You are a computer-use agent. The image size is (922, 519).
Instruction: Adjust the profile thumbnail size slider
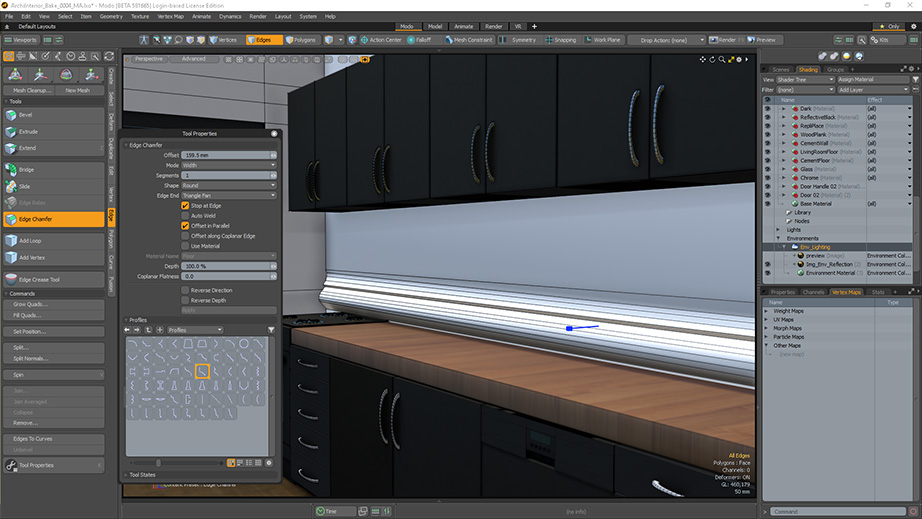click(158, 463)
